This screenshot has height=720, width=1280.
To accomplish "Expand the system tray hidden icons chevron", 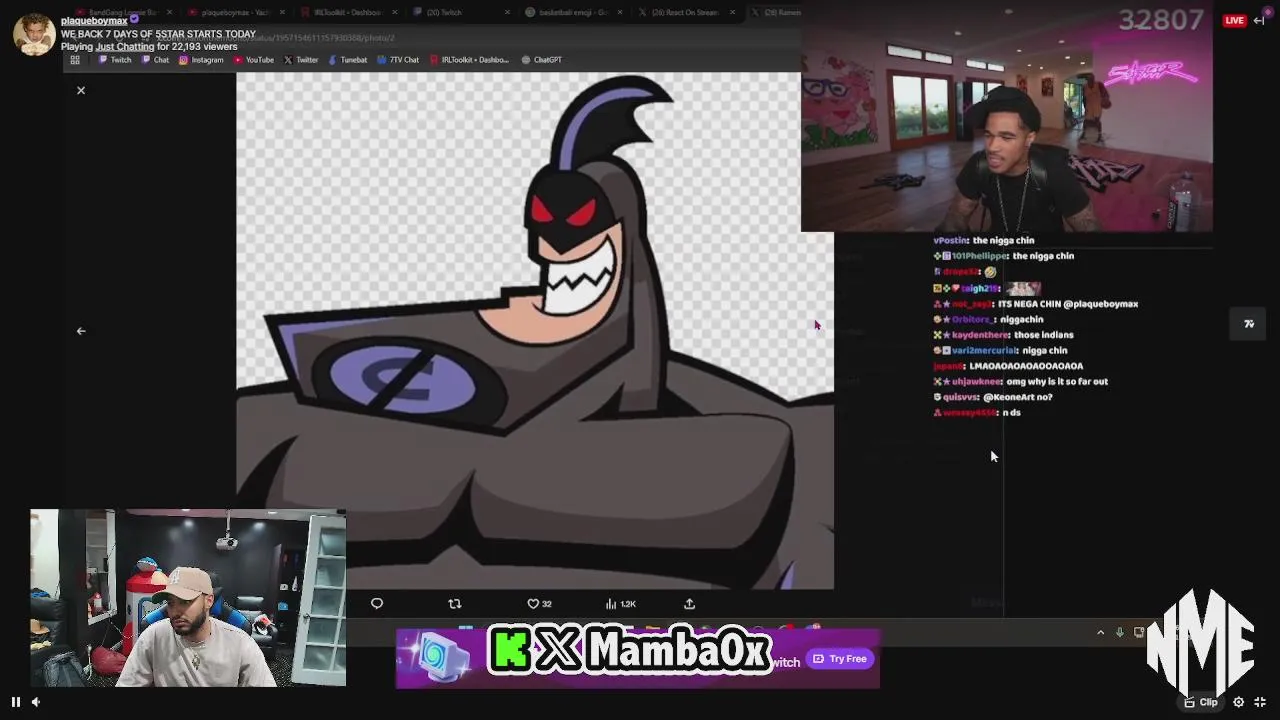I will [1101, 632].
